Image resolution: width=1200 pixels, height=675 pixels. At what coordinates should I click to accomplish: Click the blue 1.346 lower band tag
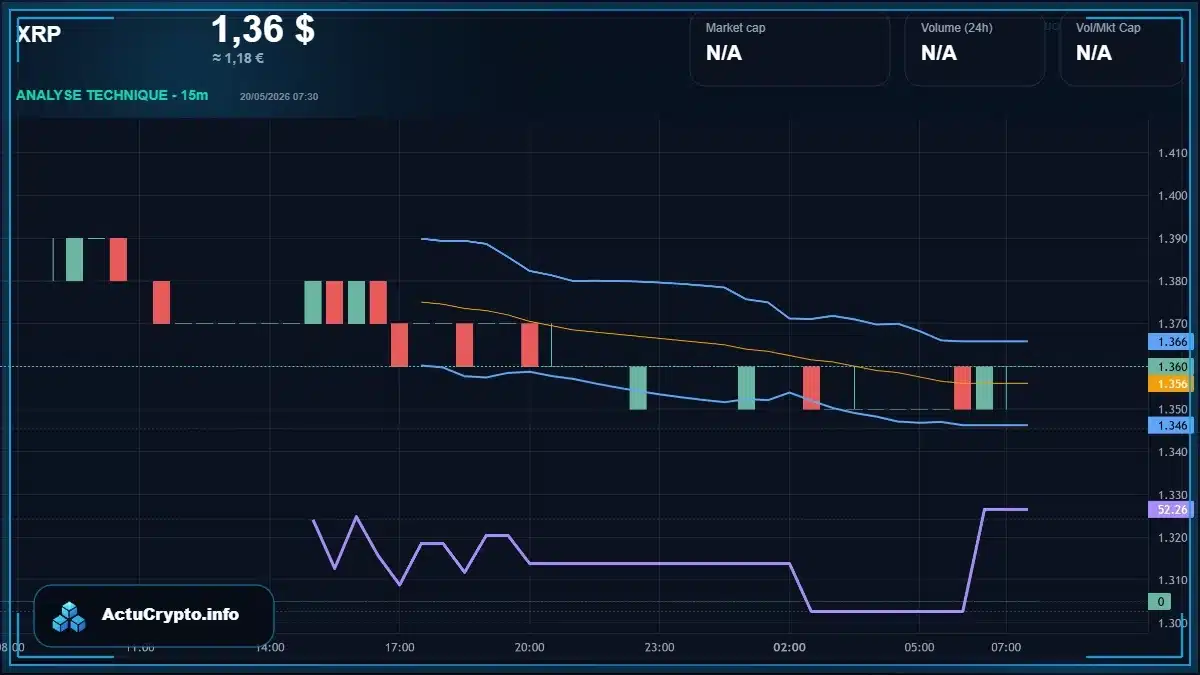point(1170,426)
